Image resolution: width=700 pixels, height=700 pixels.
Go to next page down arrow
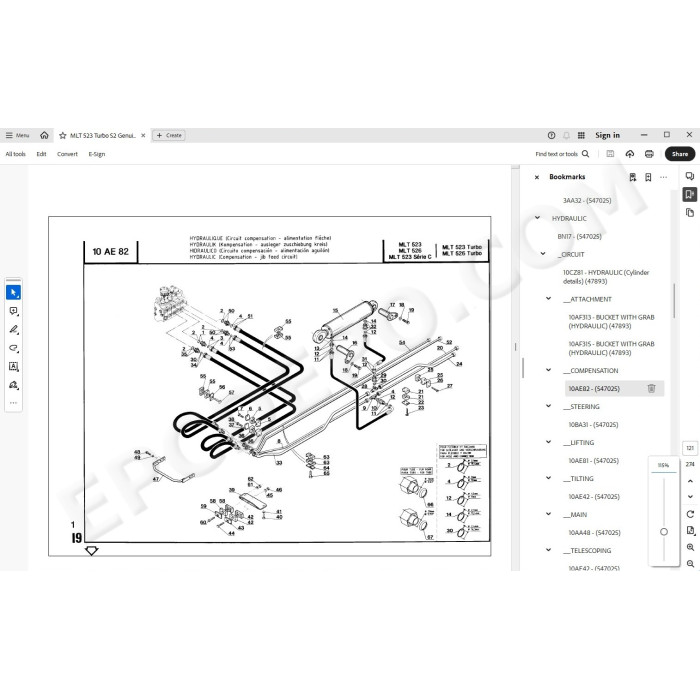coord(690,496)
